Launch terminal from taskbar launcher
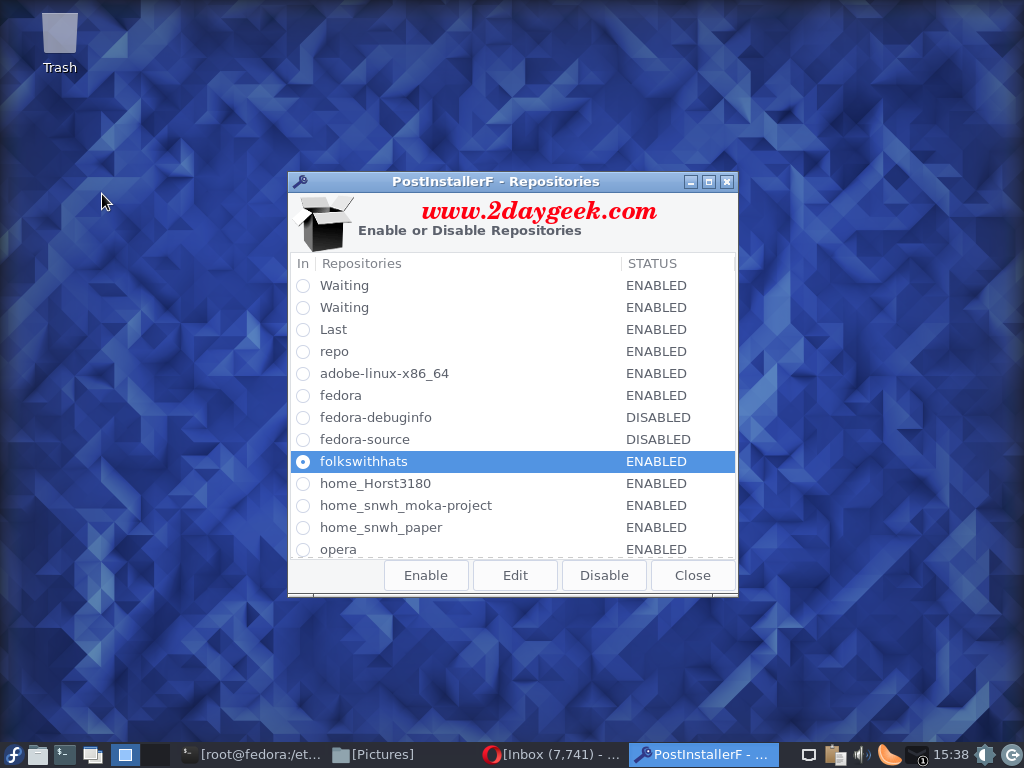 tap(65, 755)
